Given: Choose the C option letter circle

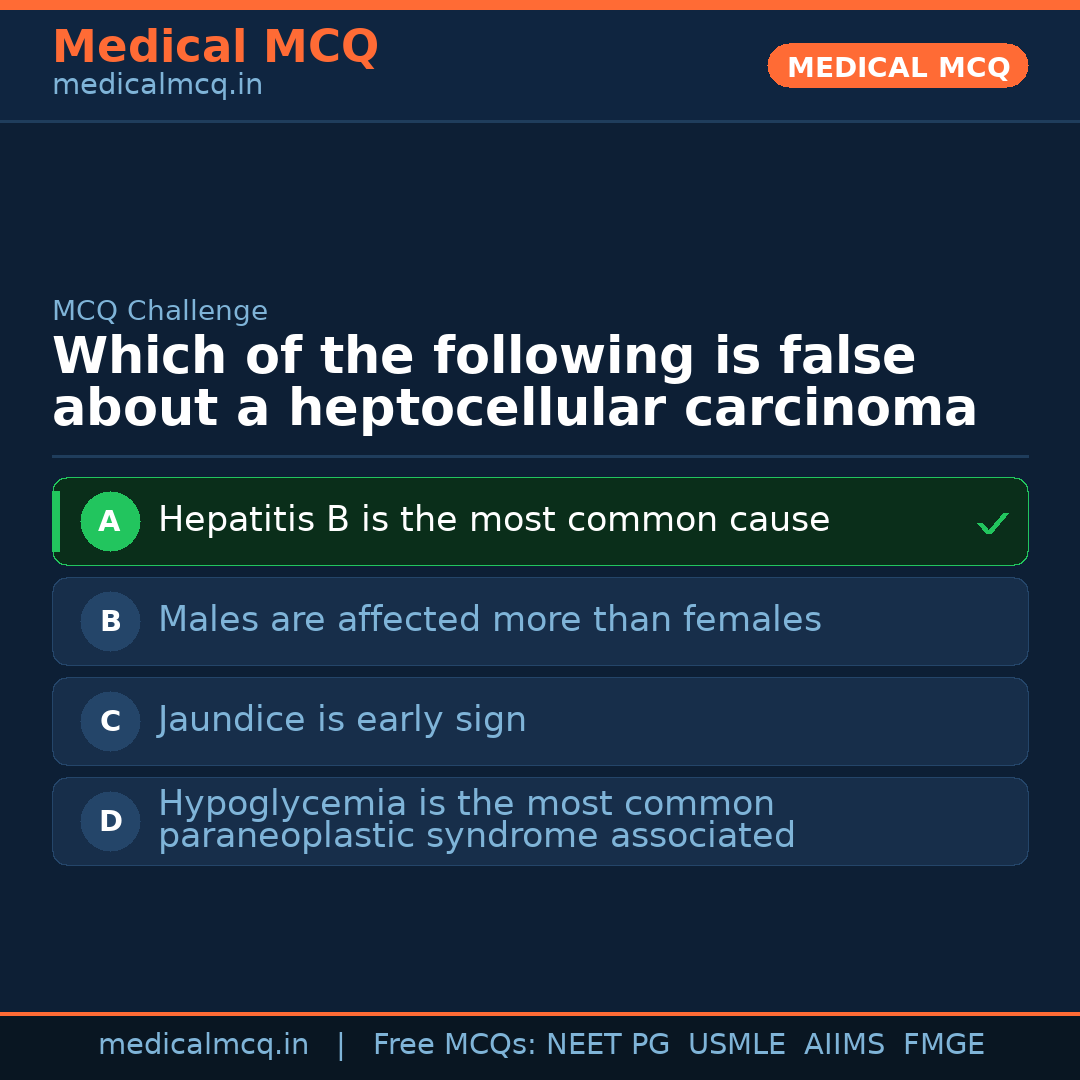Looking at the screenshot, I should [110, 721].
